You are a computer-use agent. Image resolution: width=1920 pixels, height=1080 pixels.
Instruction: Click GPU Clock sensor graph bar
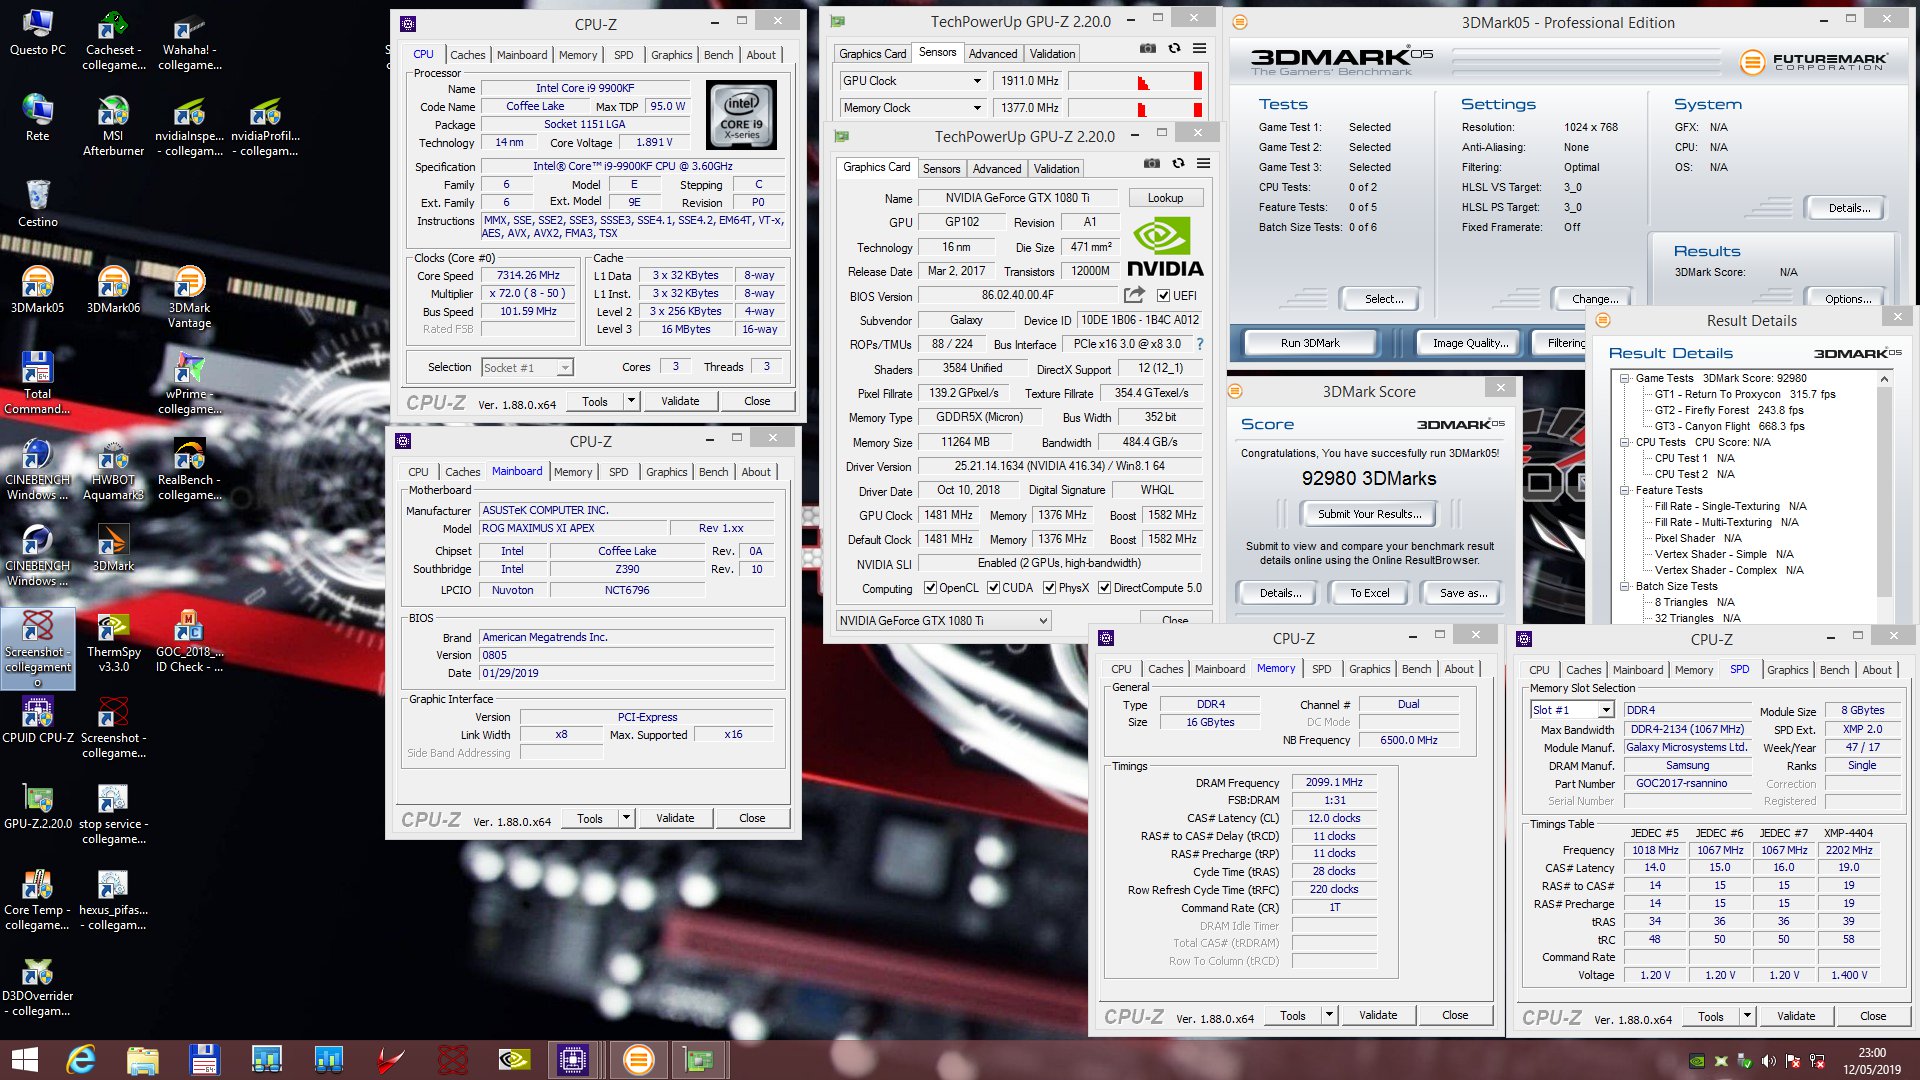(x=1134, y=81)
